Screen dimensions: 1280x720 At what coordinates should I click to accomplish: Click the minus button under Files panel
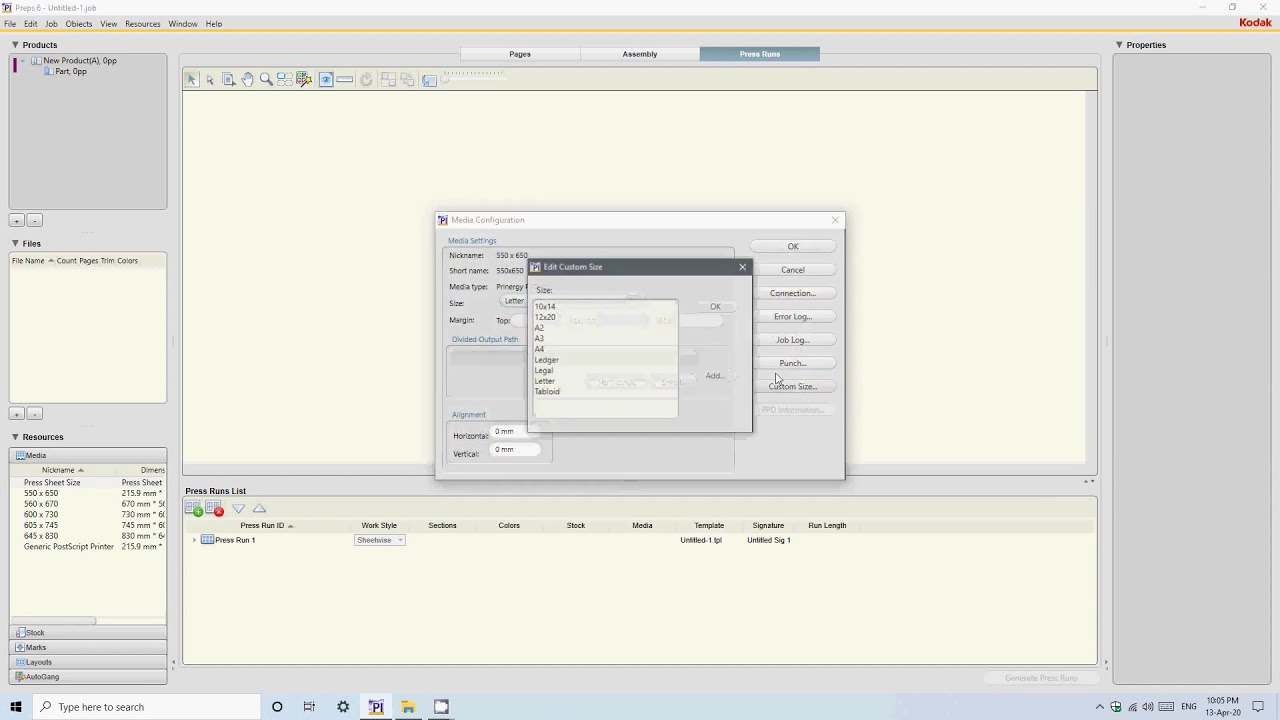tap(34, 414)
